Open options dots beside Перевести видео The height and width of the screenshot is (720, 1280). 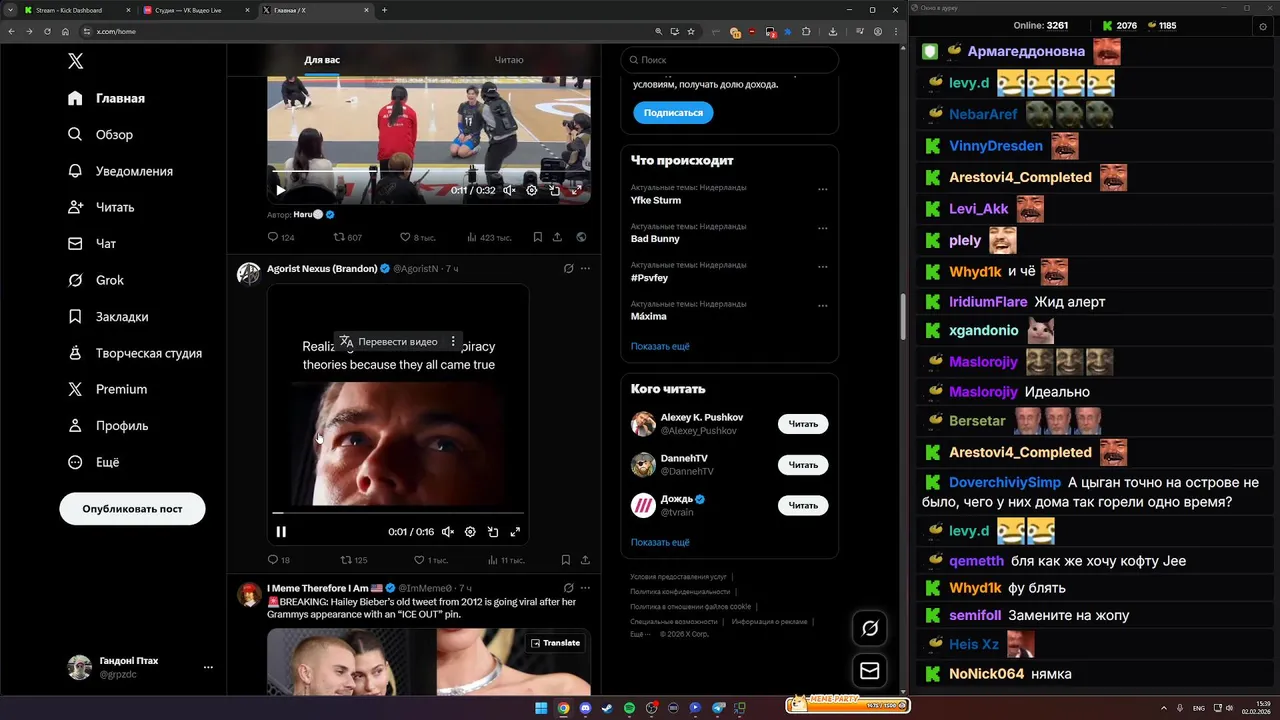pos(453,341)
